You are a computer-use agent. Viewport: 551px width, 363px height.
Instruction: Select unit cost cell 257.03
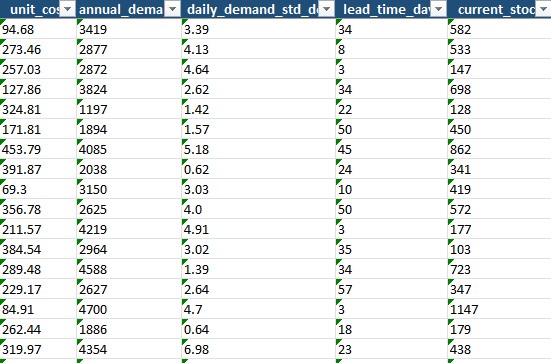(38, 69)
